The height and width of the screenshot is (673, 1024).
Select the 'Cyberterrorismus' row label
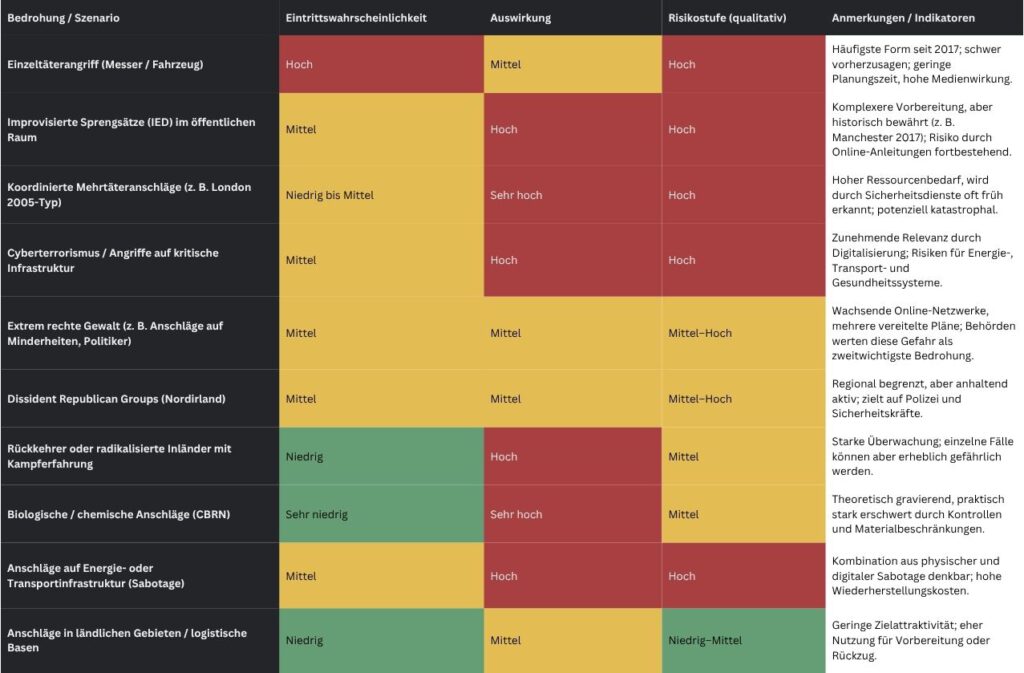pos(112,260)
